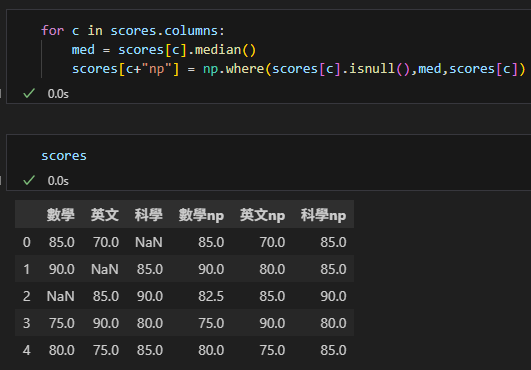Select the 數學 column header
This screenshot has width=531, height=370.
point(61,215)
